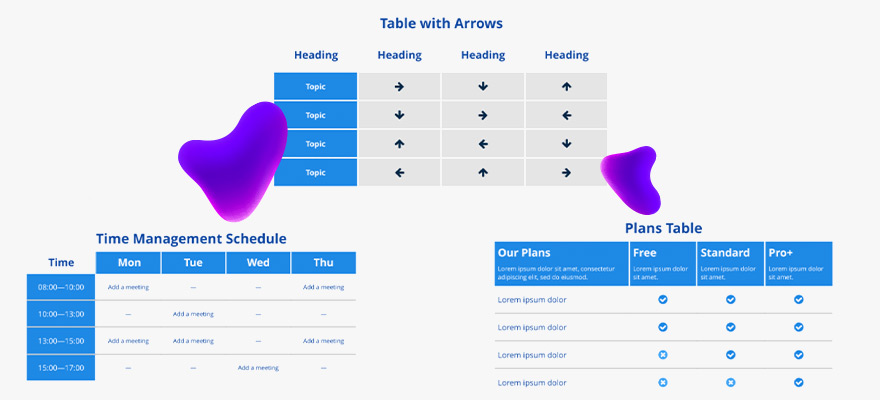Click the left arrow in the fourth Topic row
This screenshot has width=880, height=400.
[x=399, y=173]
